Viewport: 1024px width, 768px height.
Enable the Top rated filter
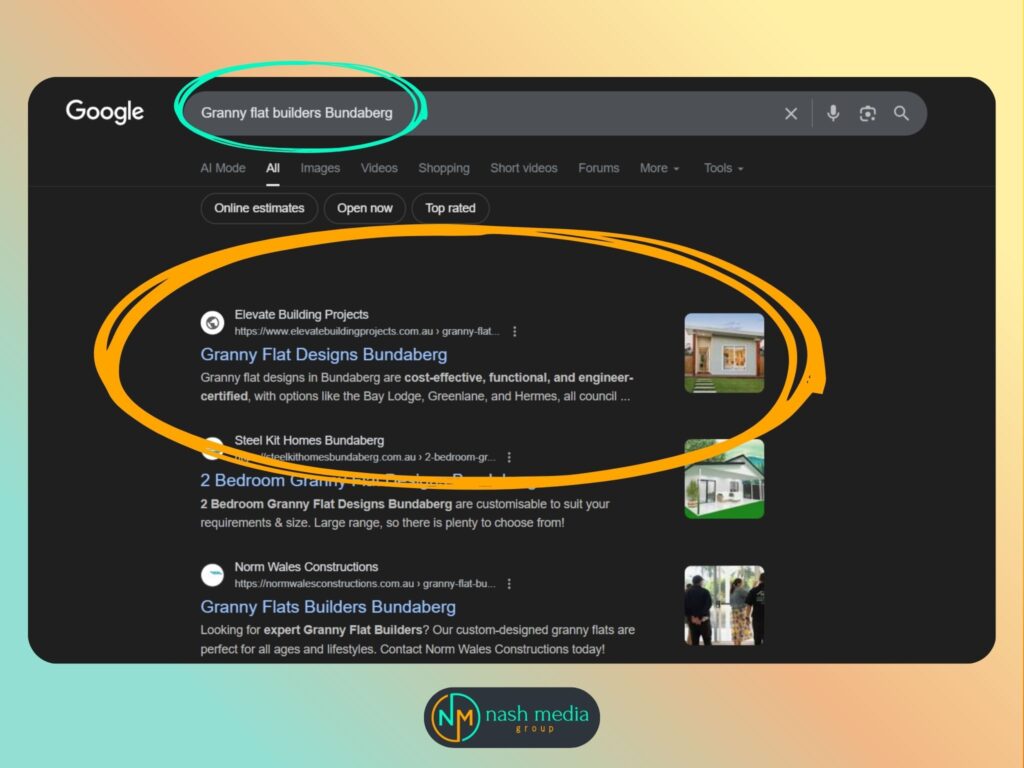(450, 208)
